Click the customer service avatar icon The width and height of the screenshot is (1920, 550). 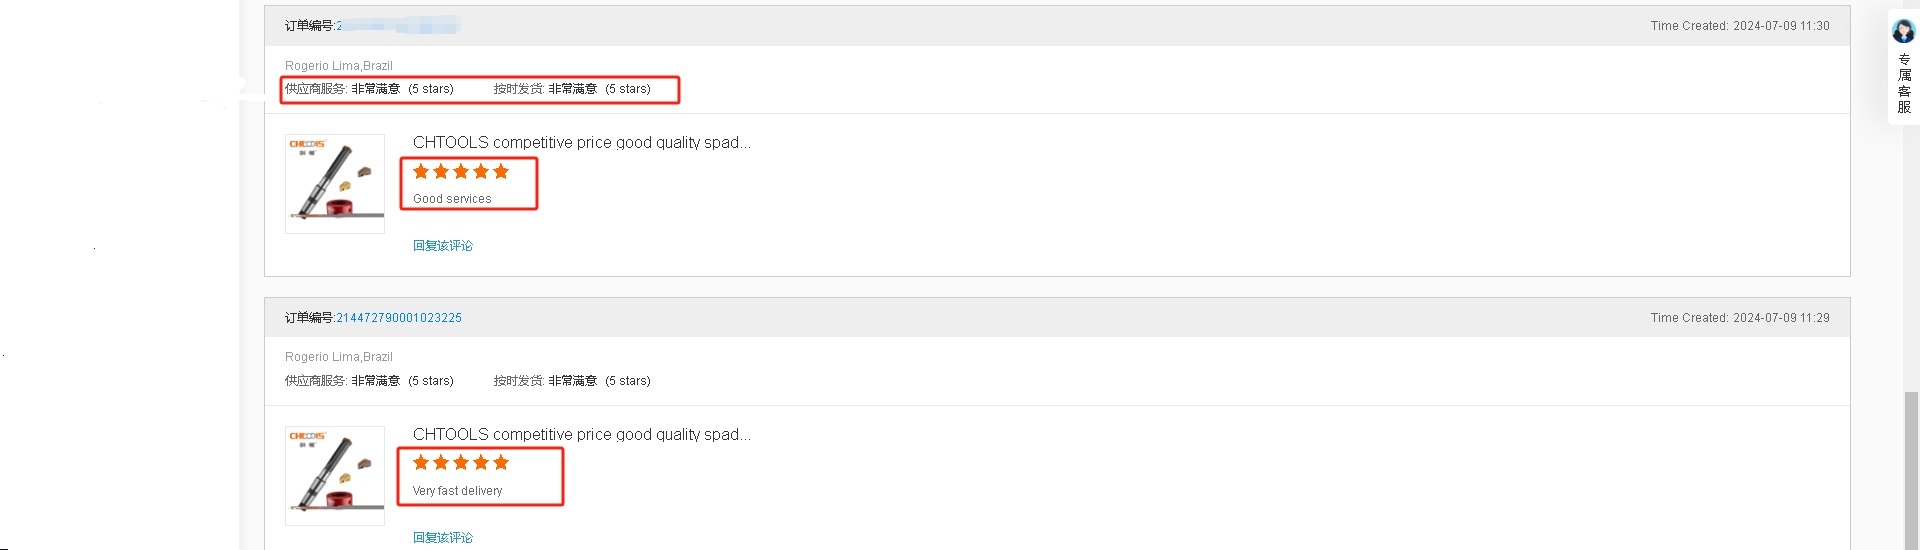tap(1903, 31)
